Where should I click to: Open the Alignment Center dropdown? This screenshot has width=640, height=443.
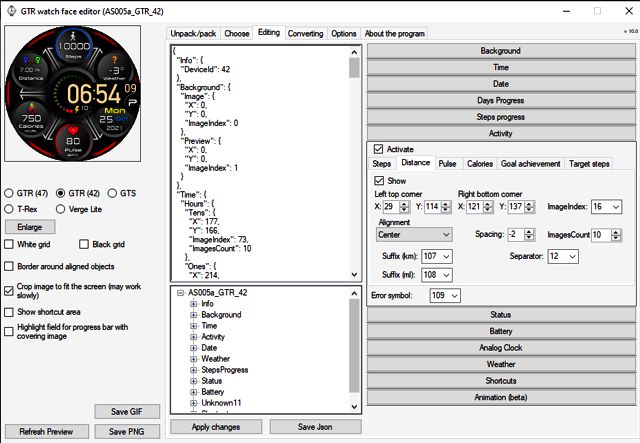[x=413, y=235]
